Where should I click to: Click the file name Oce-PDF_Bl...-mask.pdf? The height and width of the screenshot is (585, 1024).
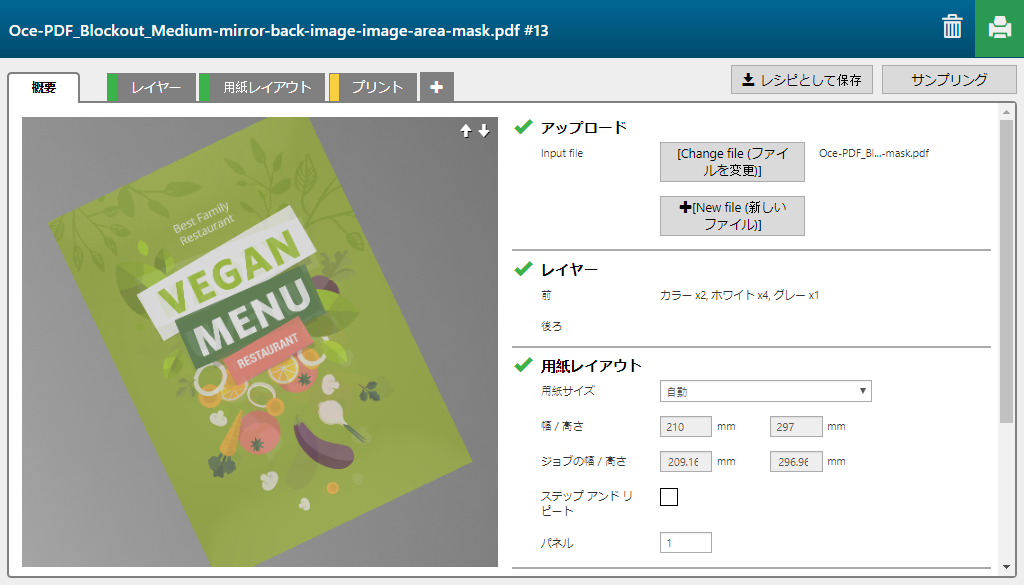(874, 153)
